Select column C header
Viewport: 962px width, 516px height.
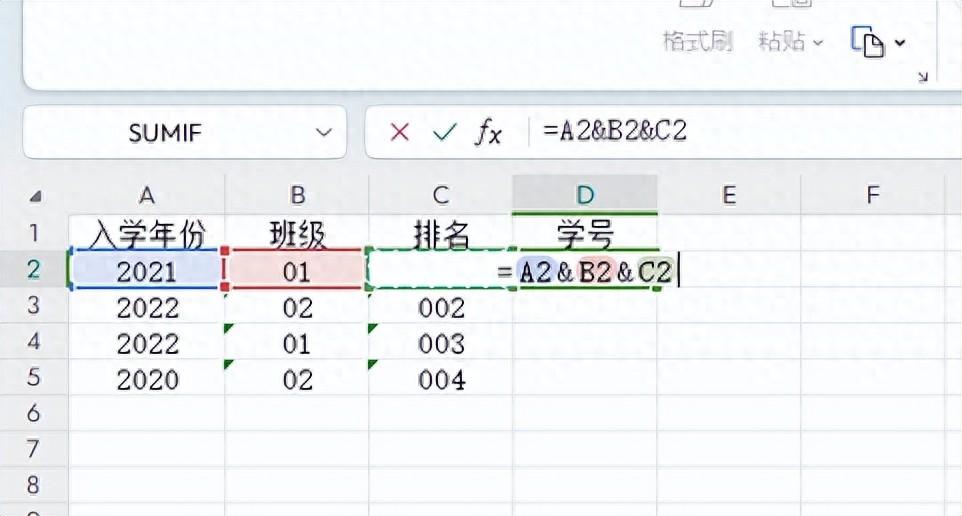point(441,195)
